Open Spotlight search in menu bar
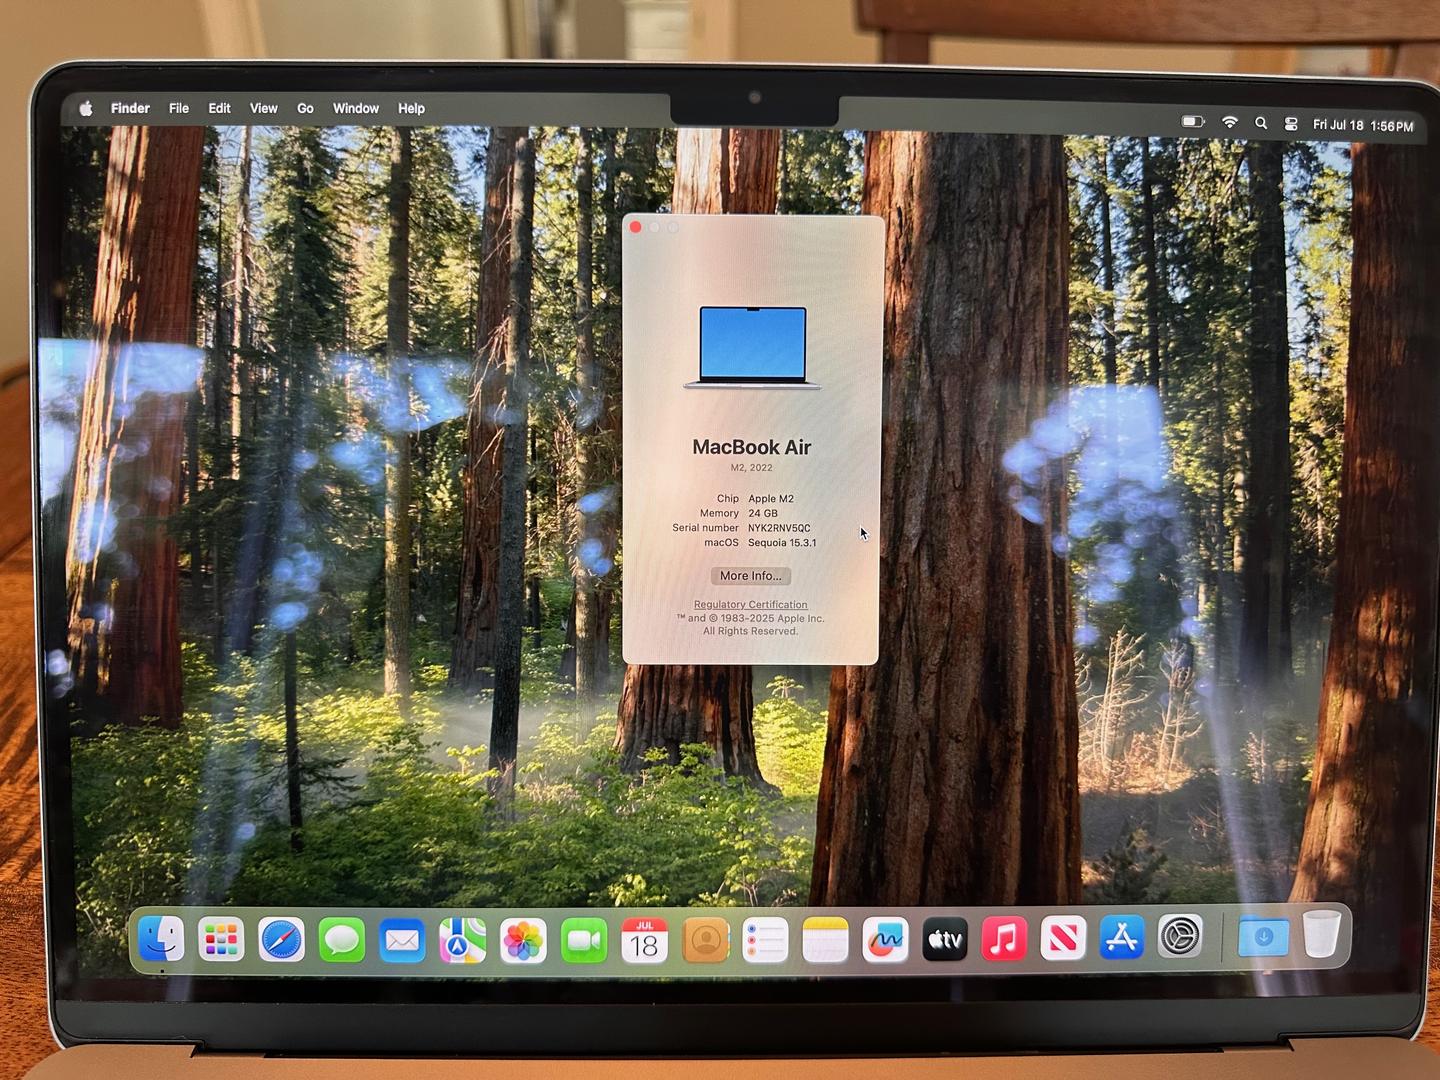Viewport: 1440px width, 1080px height. pos(1261,123)
